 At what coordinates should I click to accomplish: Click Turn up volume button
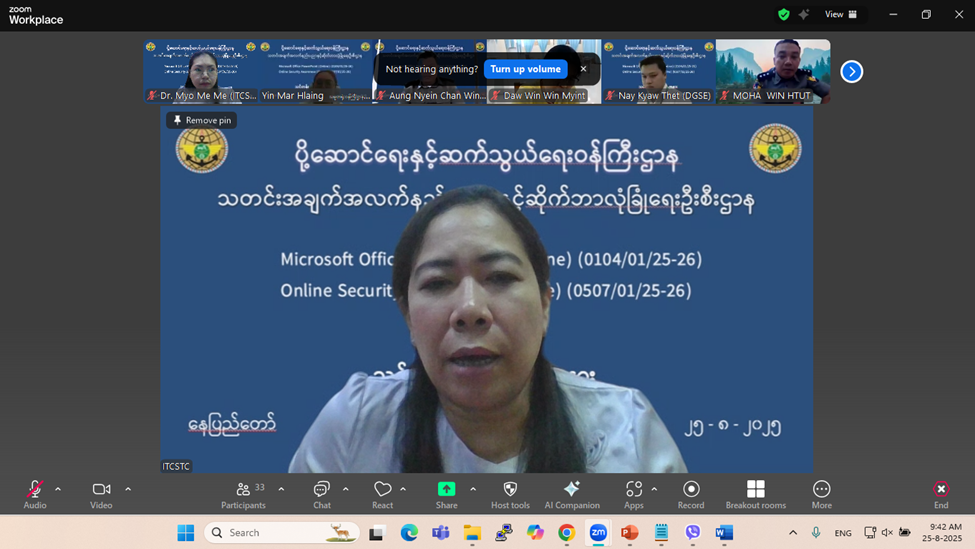click(525, 69)
